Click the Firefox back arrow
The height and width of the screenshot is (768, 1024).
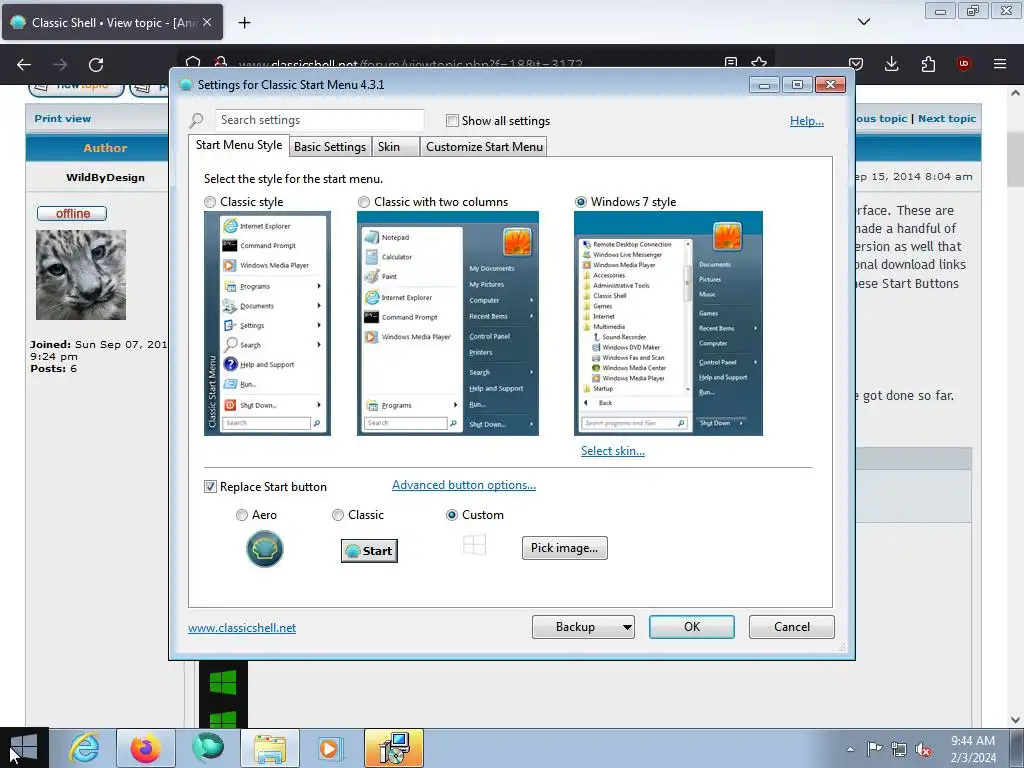[24, 64]
